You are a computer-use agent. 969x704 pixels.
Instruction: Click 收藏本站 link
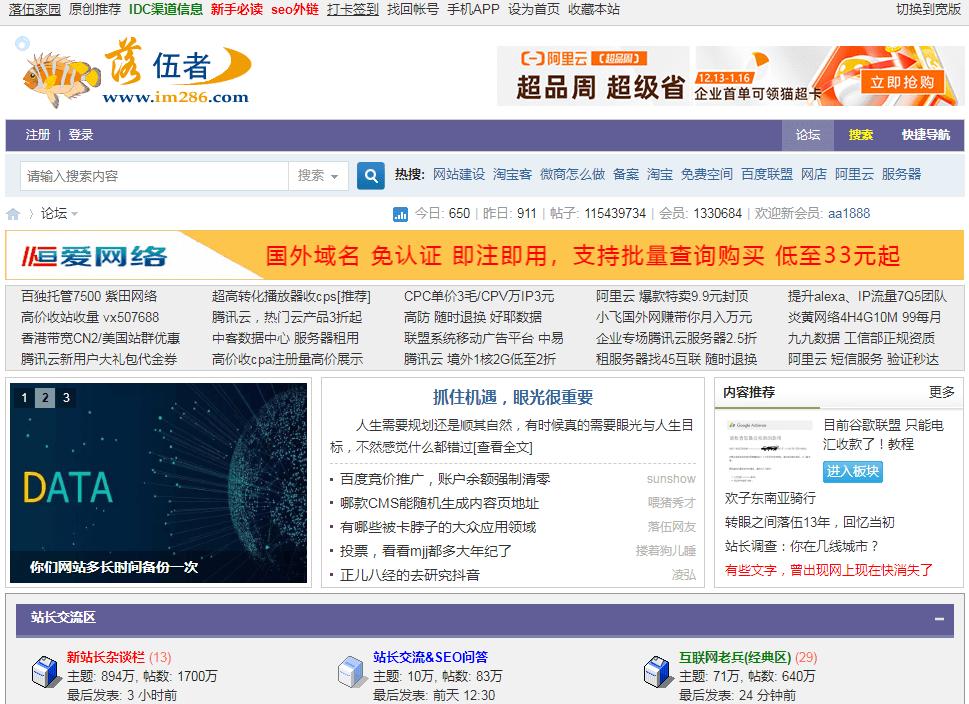coord(594,9)
